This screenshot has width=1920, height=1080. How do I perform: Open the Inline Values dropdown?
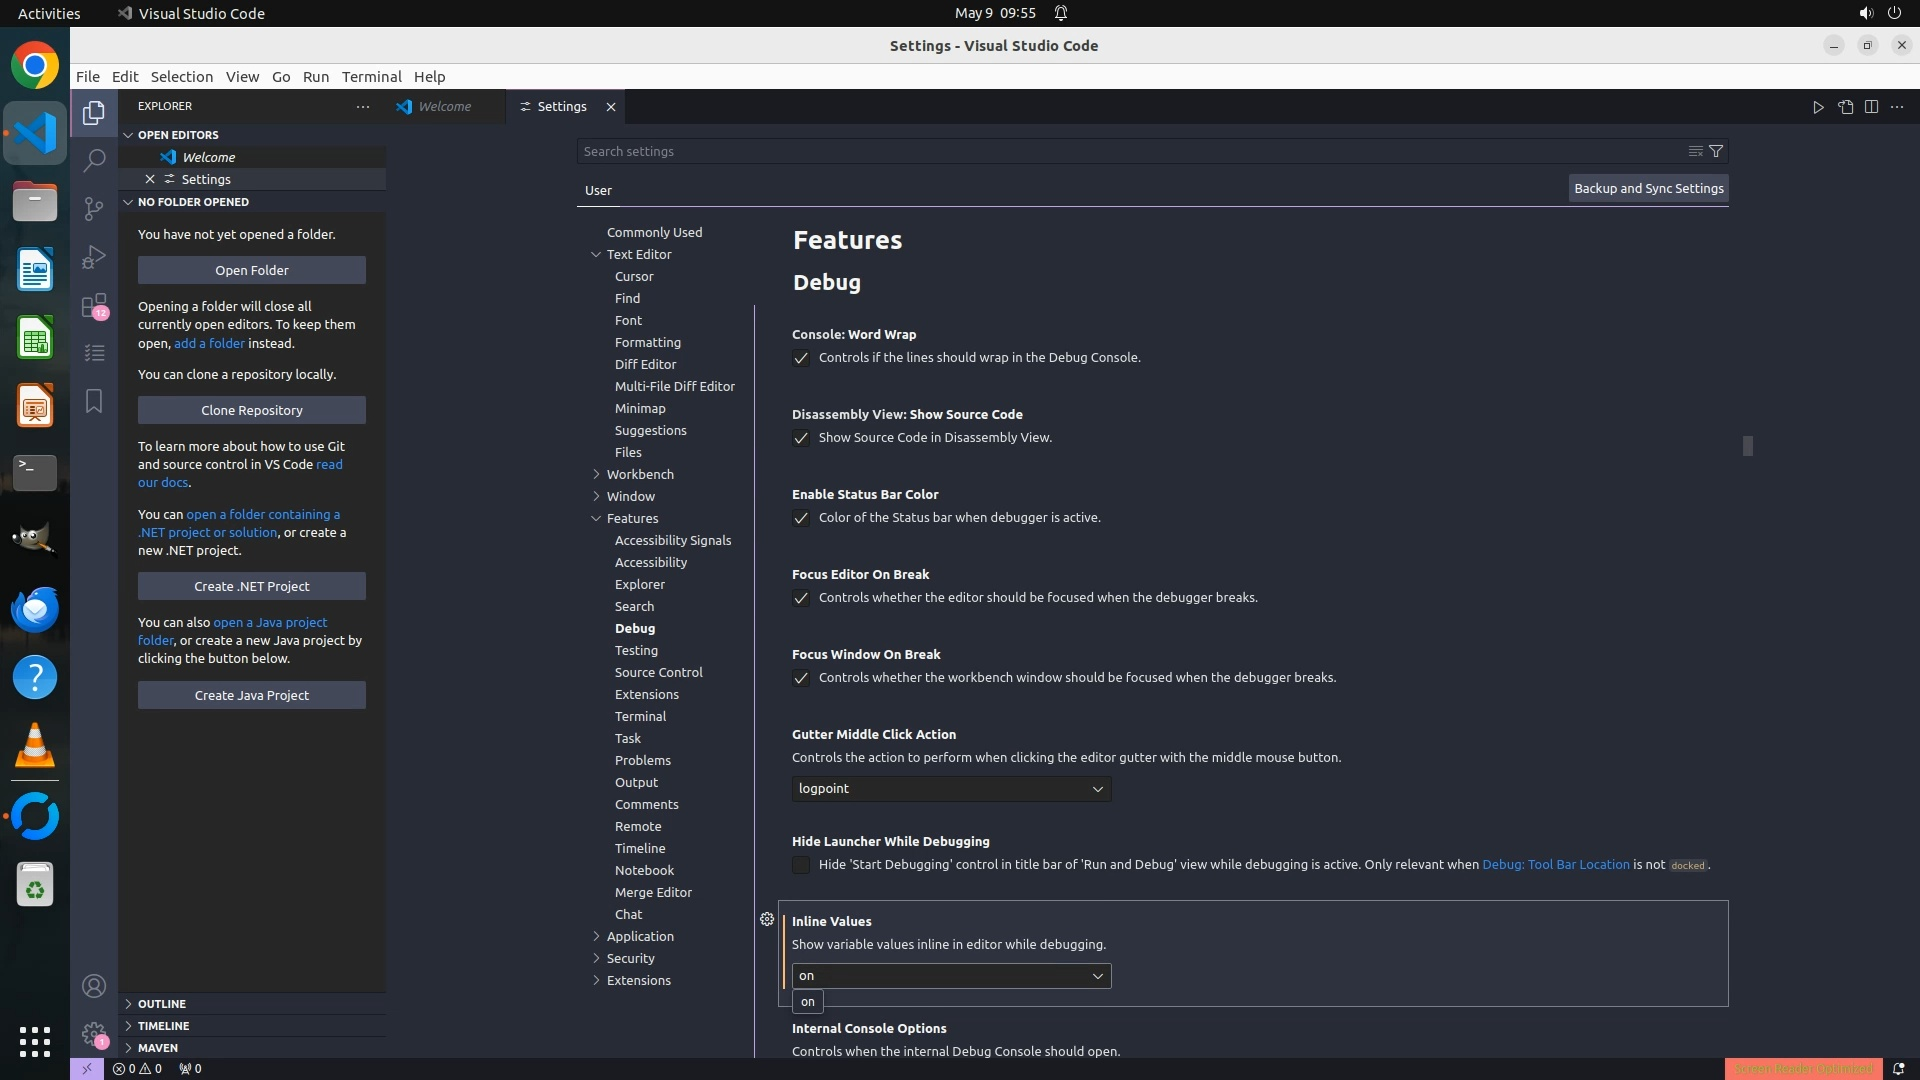[x=951, y=976]
